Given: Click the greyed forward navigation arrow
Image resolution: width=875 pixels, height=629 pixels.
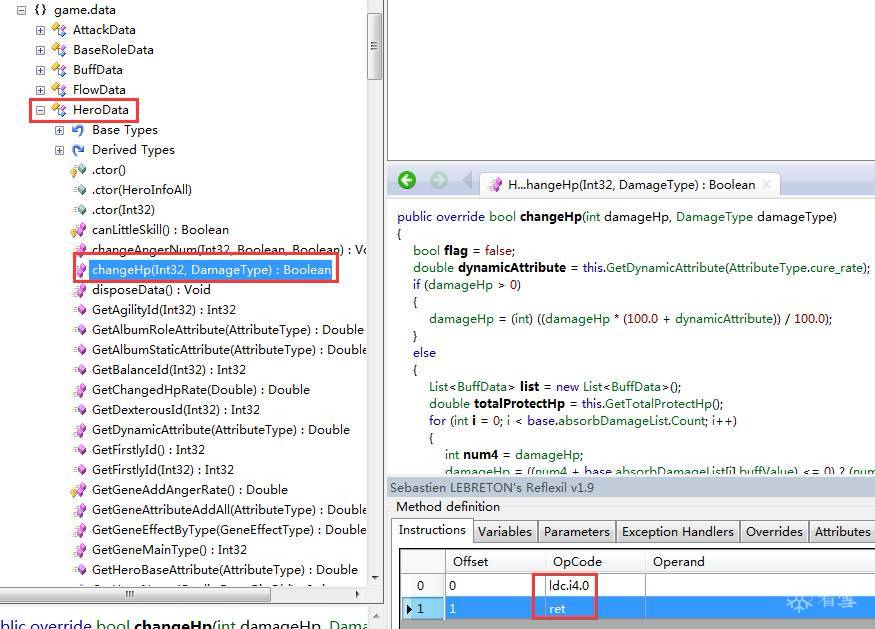Looking at the screenshot, I should pyautogui.click(x=439, y=180).
